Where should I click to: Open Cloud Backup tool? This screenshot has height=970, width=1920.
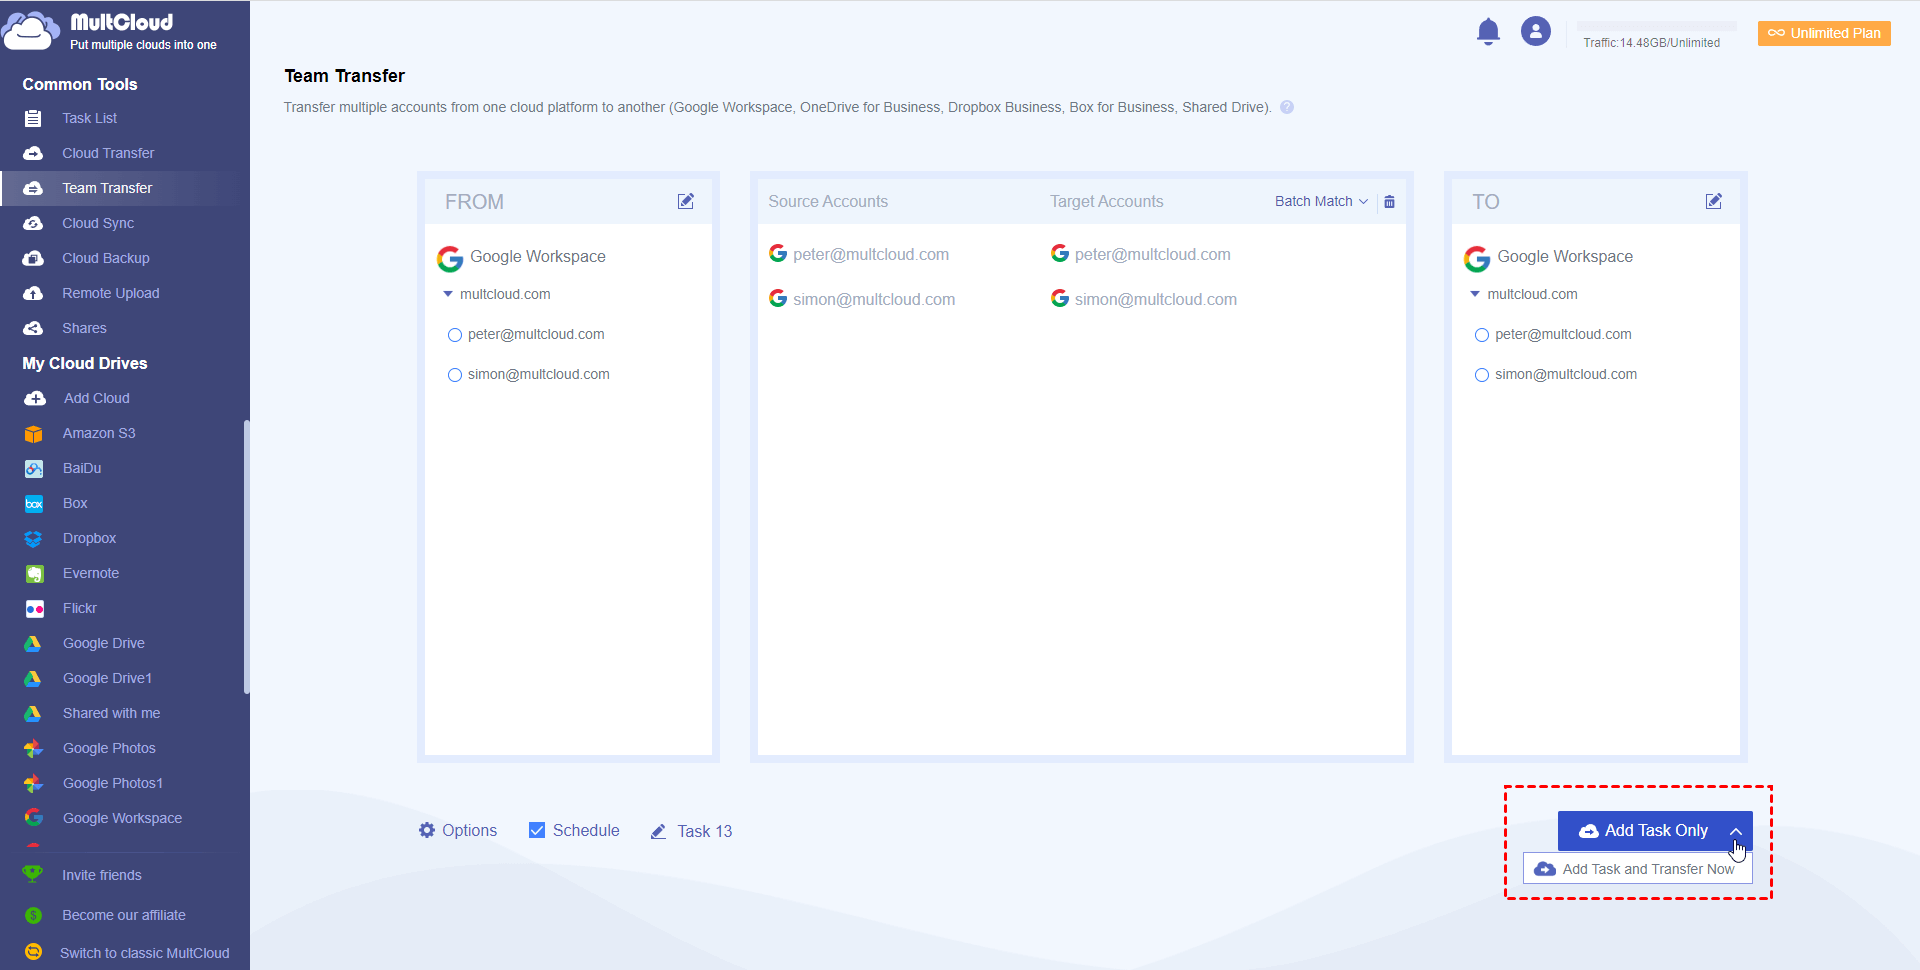click(106, 258)
